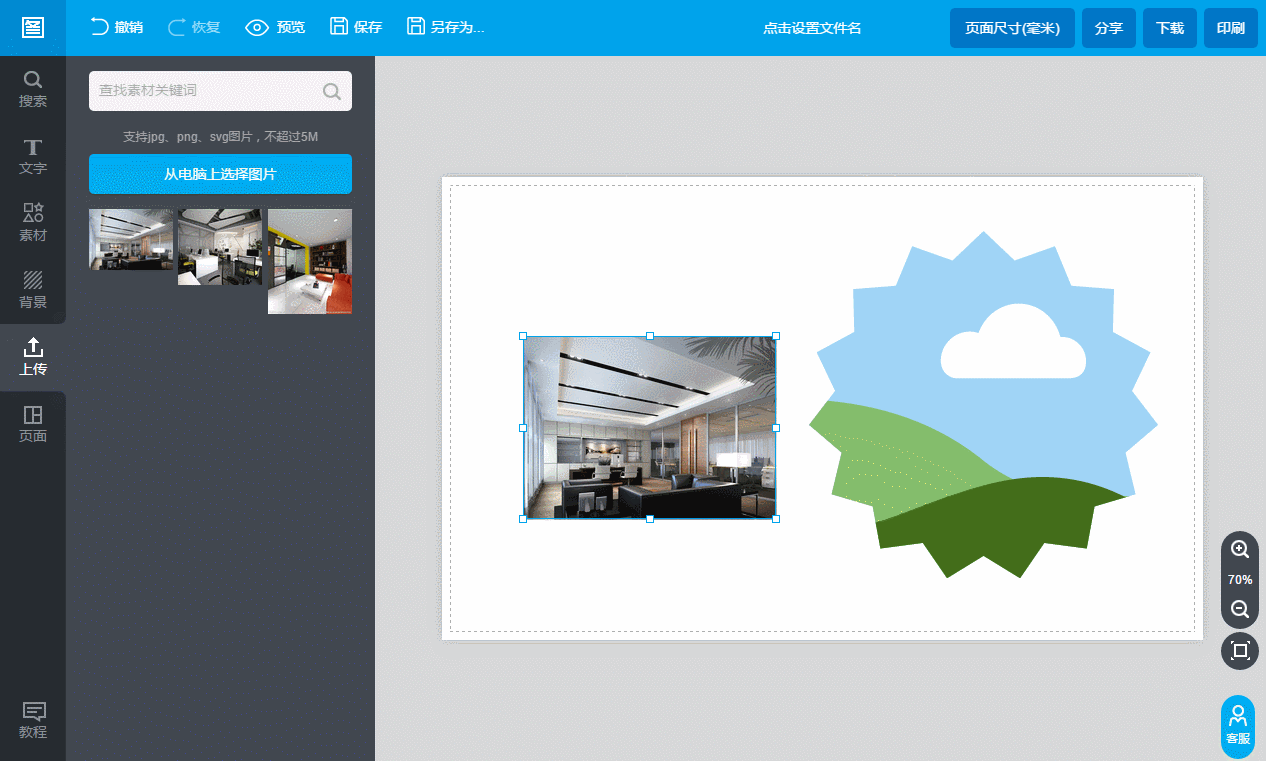This screenshot has height=761, width=1266.
Task: Open the 素材 materials sidebar tab
Action: tap(33, 223)
